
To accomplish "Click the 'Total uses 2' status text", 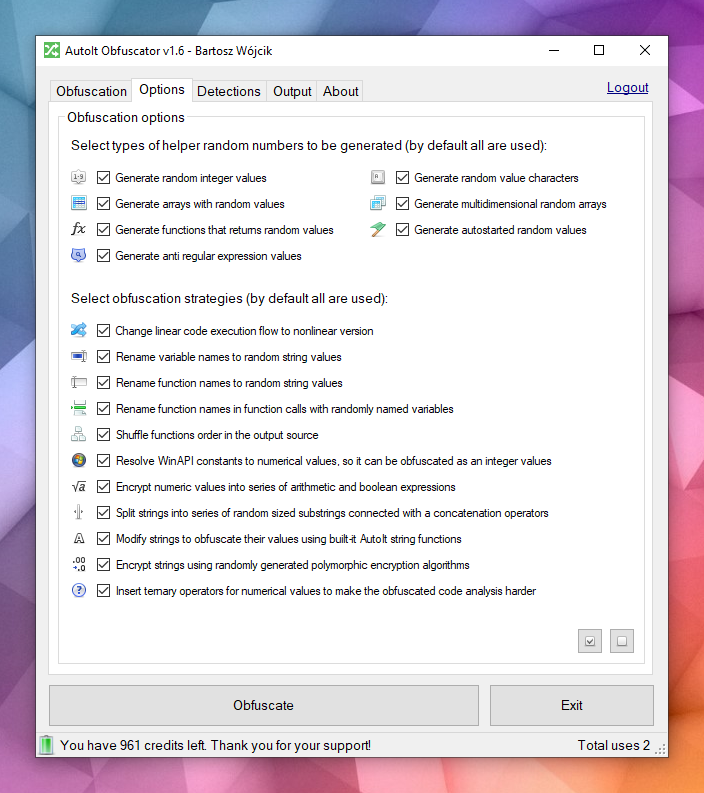I will pyautogui.click(x=613, y=745).
